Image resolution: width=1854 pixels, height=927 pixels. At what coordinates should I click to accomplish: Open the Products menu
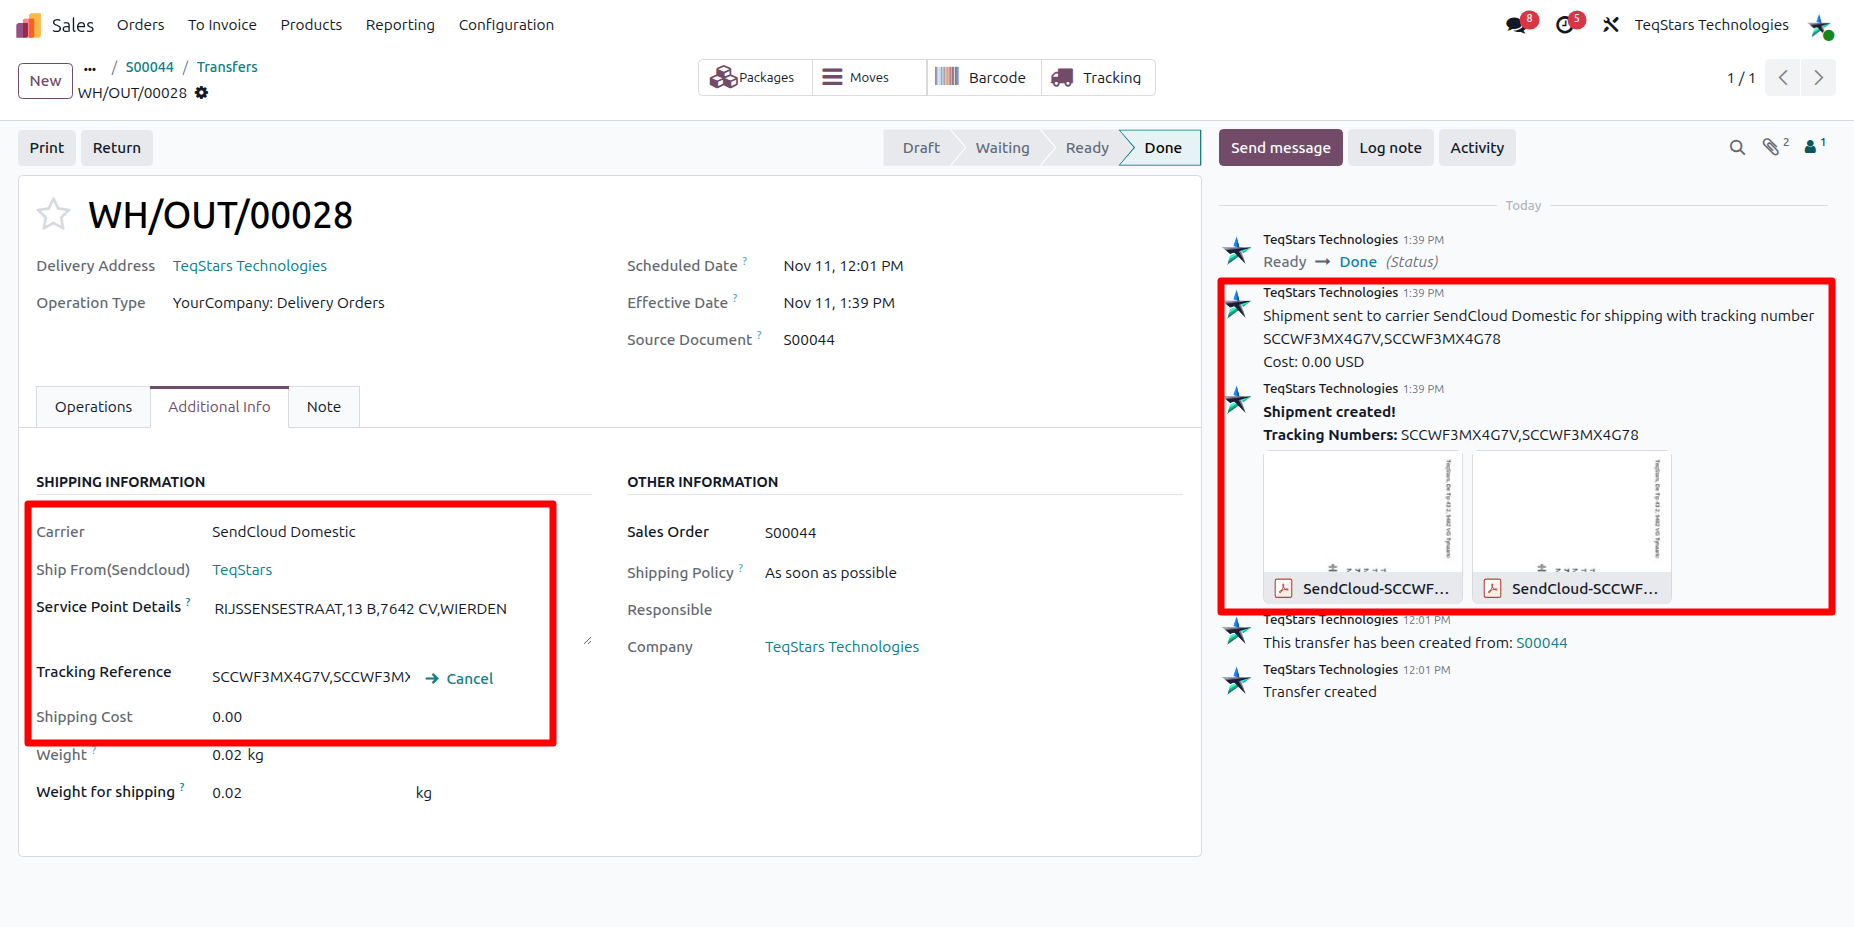pos(311,25)
